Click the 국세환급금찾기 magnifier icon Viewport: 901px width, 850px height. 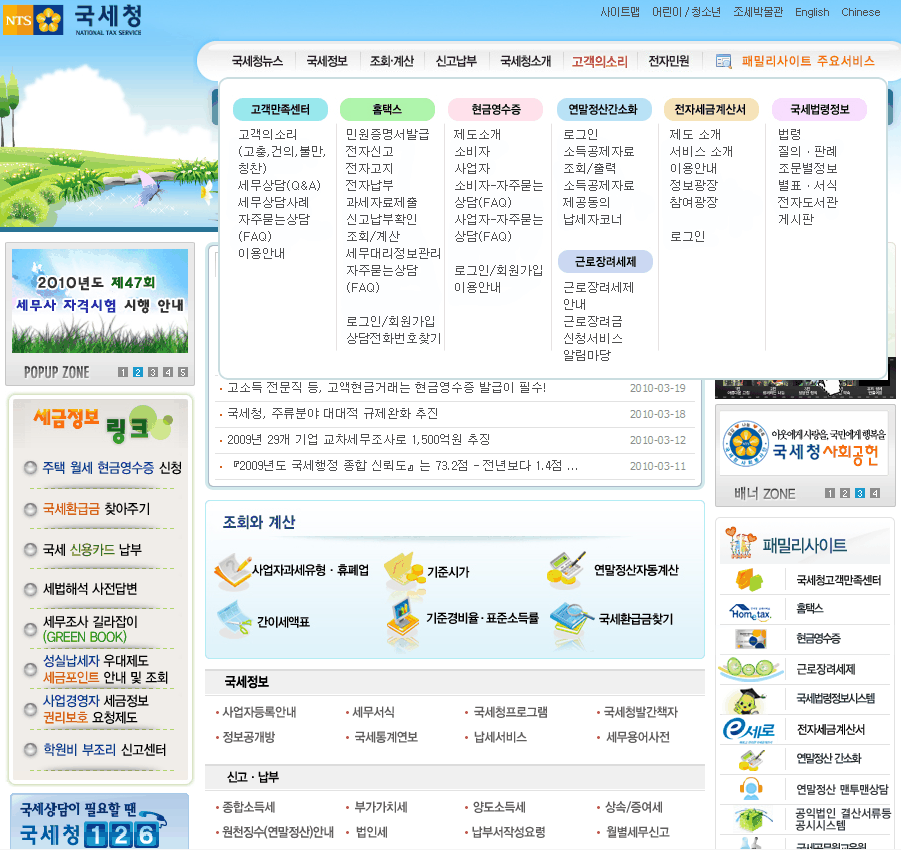pyautogui.click(x=572, y=618)
